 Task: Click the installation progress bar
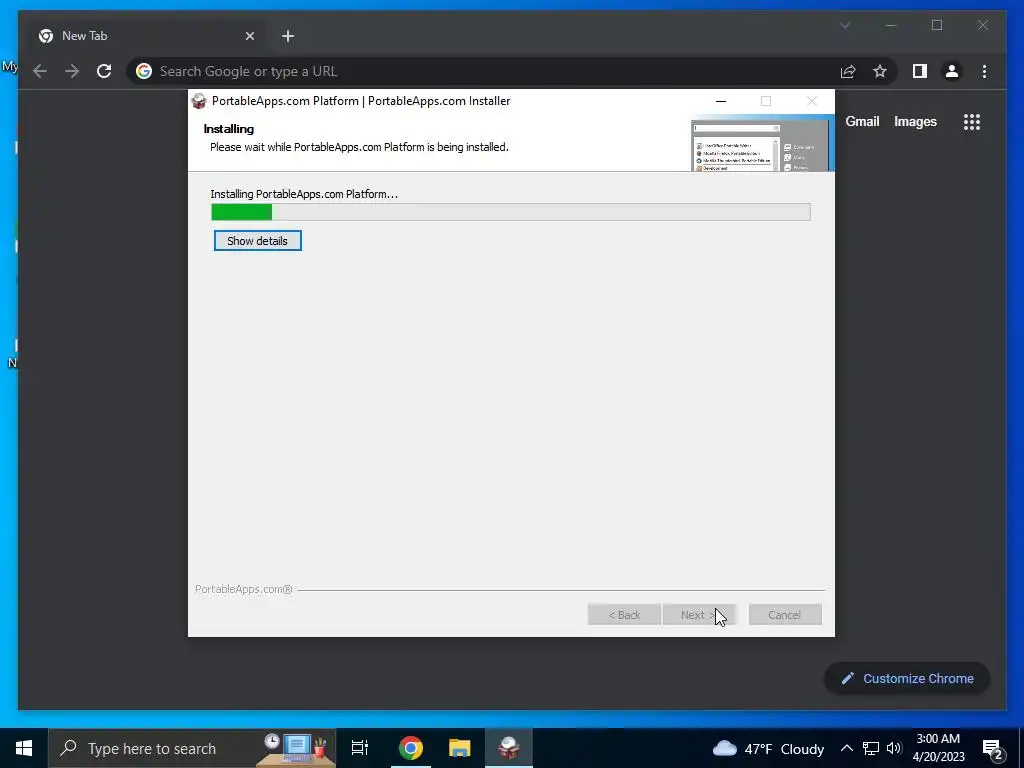pyautogui.click(x=511, y=212)
